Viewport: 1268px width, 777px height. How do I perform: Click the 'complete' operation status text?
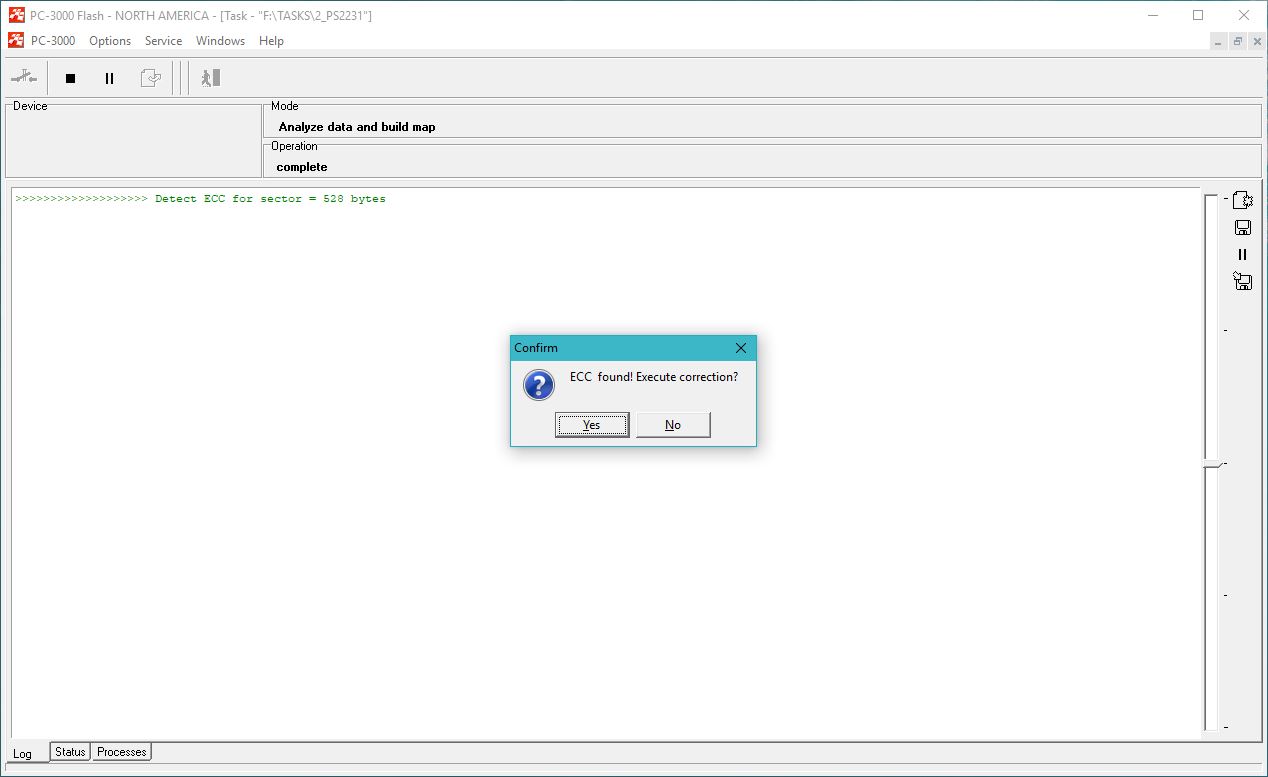point(302,167)
